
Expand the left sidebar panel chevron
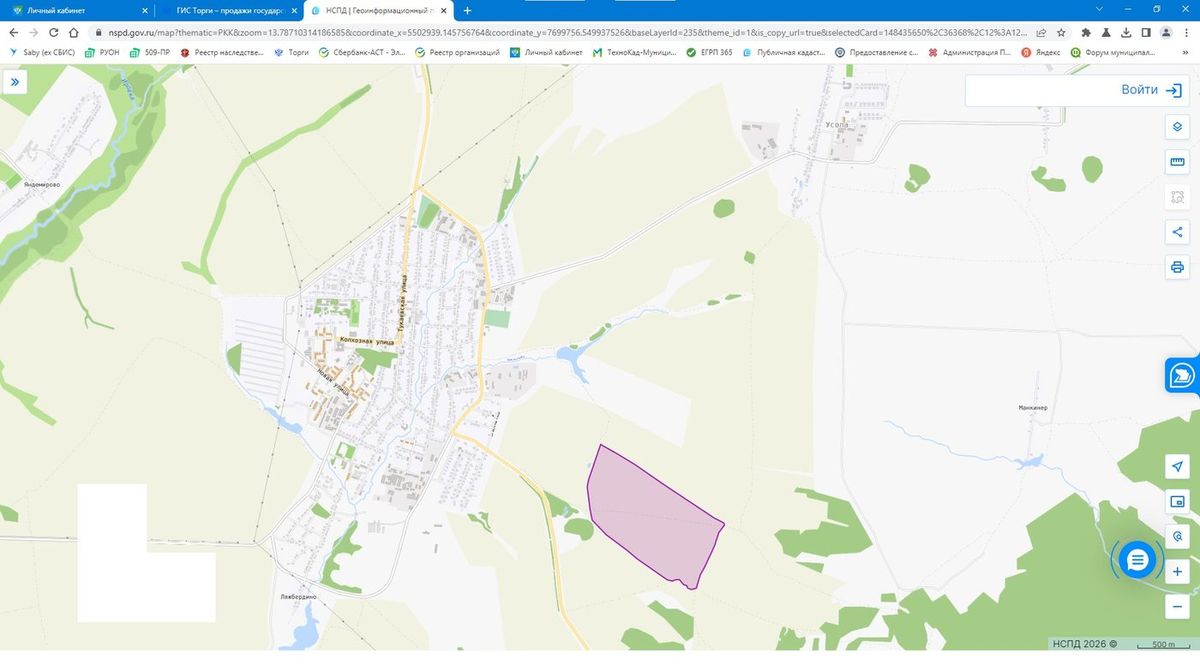pos(15,82)
